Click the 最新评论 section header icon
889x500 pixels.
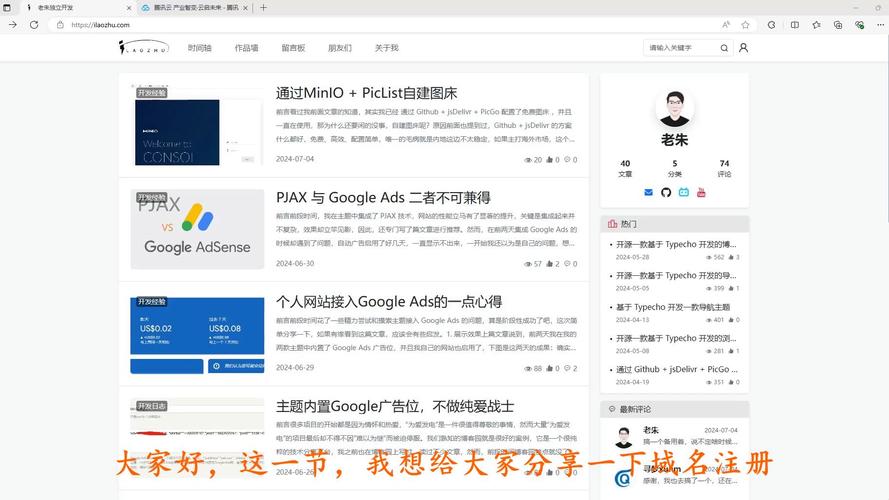pos(612,409)
